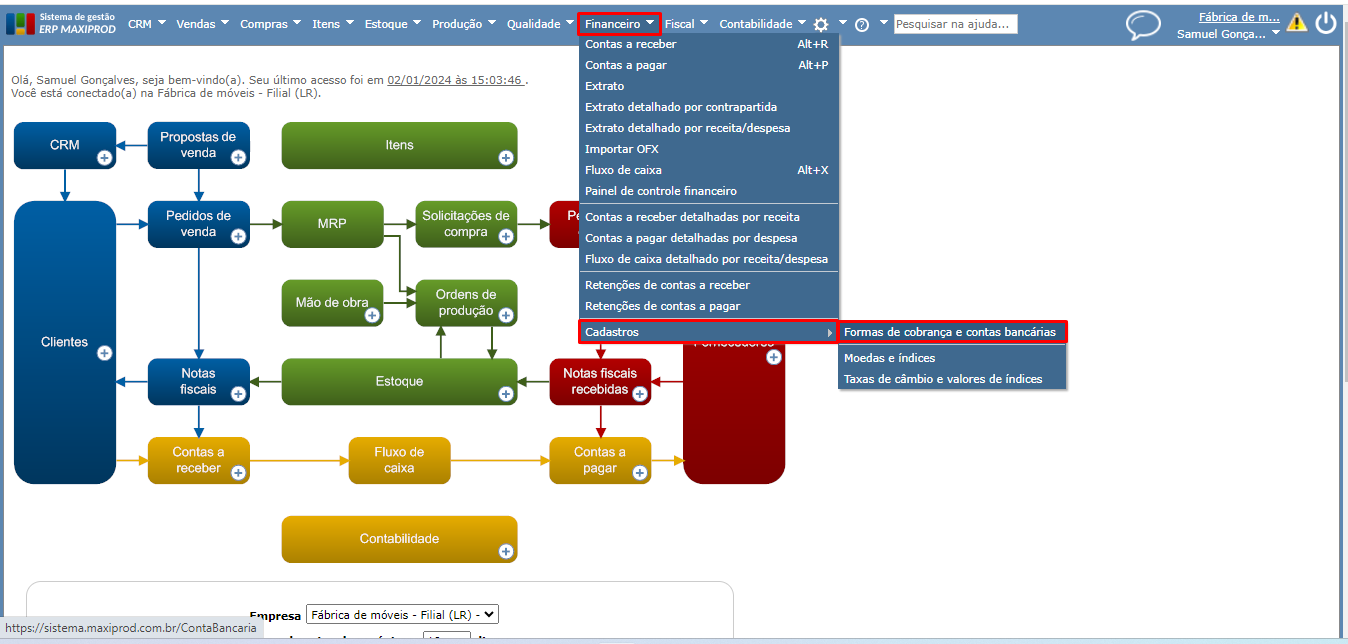The image size is (1348, 644).
Task: Open the Fiscal dropdown menu
Action: 686,23
